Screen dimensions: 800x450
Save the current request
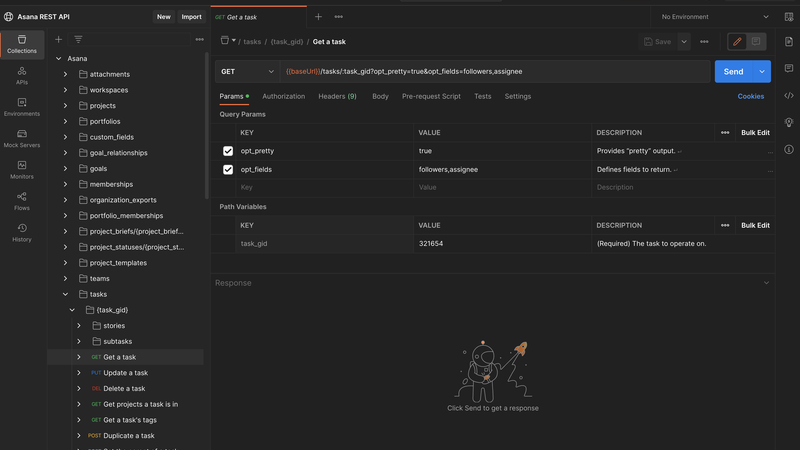click(x=658, y=42)
